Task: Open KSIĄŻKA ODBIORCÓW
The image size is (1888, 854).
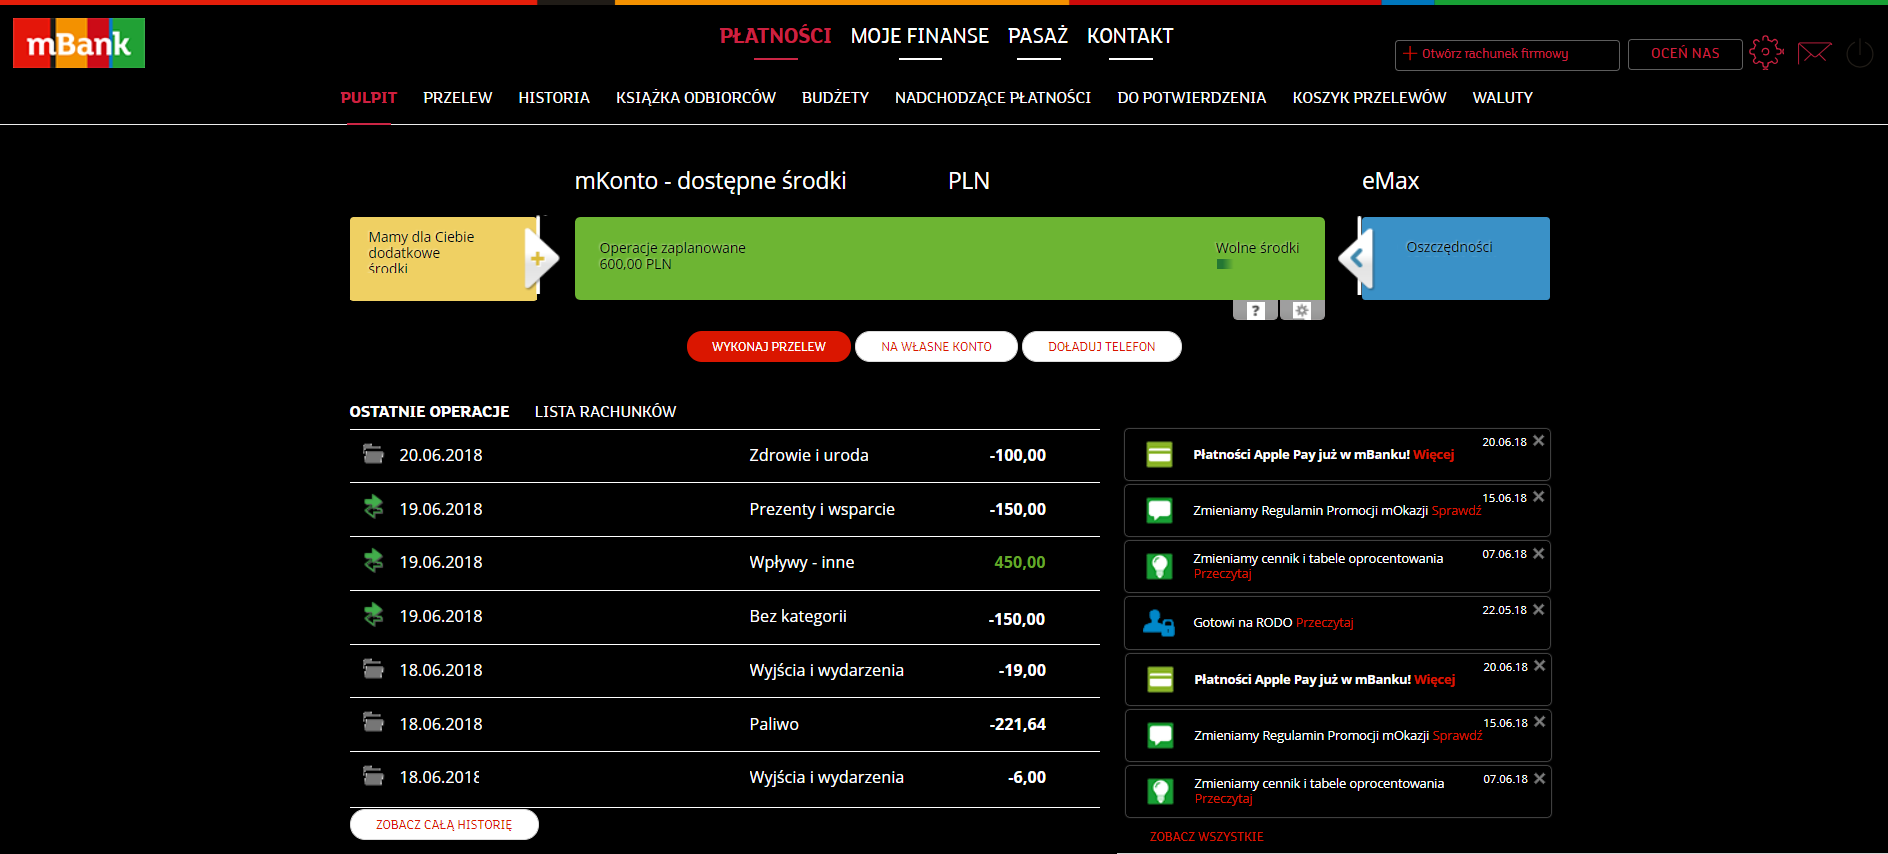Action: pyautogui.click(x=696, y=98)
